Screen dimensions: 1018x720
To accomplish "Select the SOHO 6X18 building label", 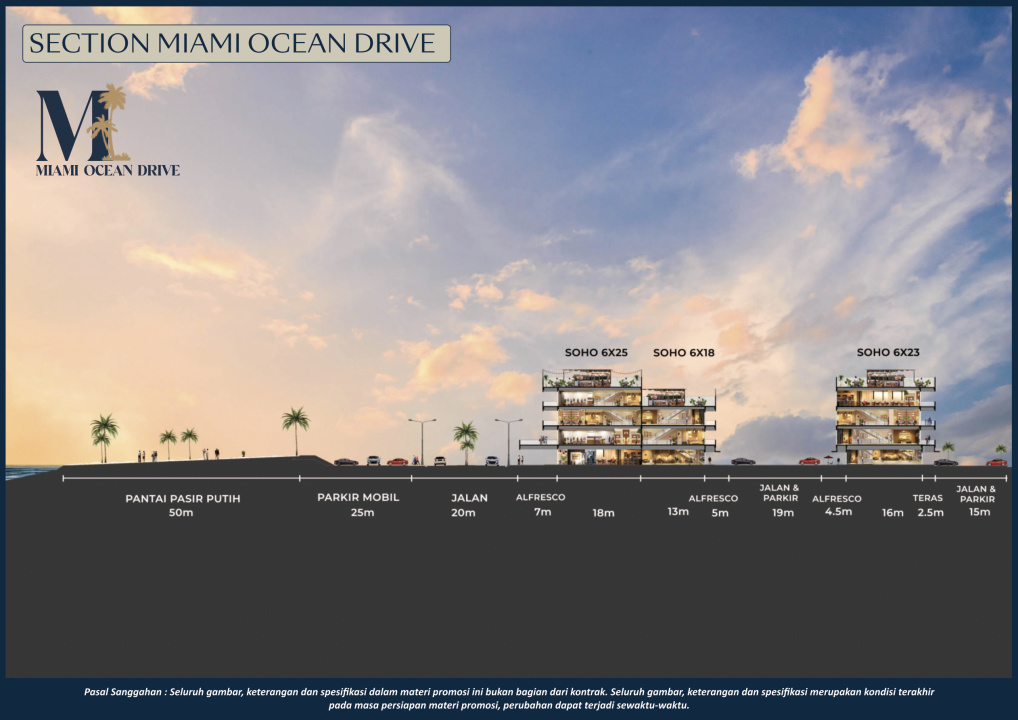I will [683, 353].
